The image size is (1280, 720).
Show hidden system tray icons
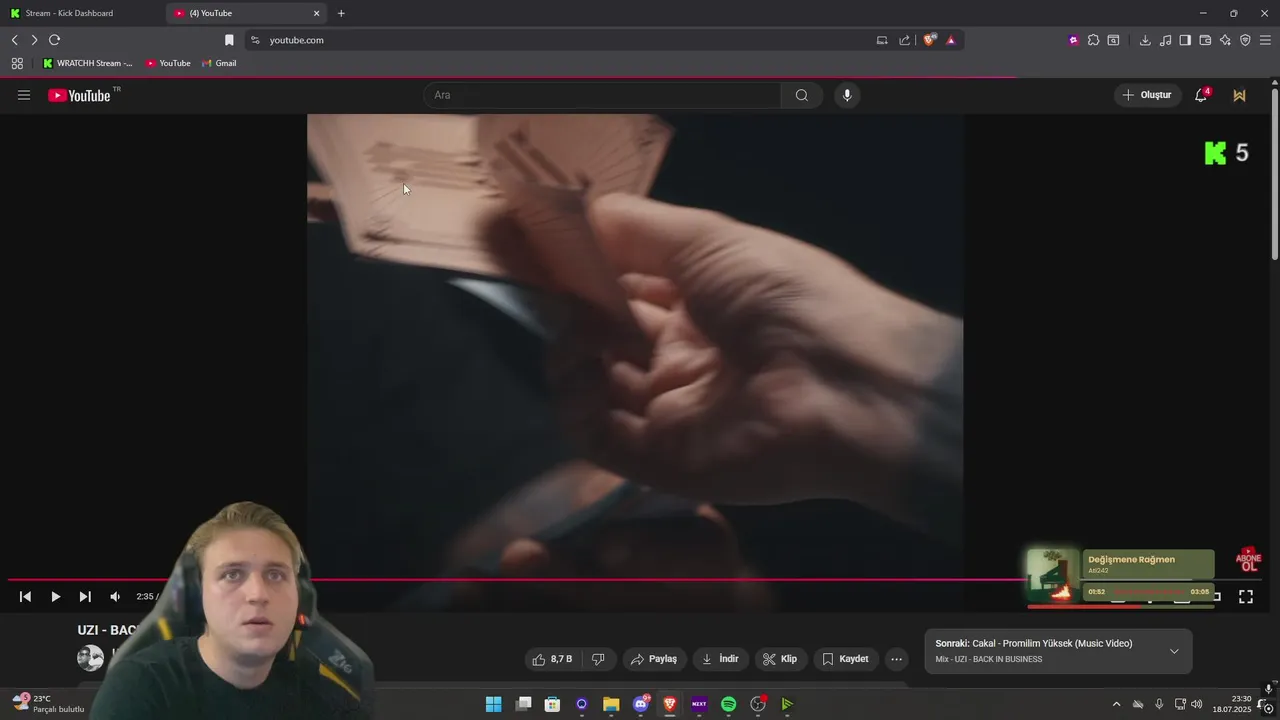(1116, 704)
